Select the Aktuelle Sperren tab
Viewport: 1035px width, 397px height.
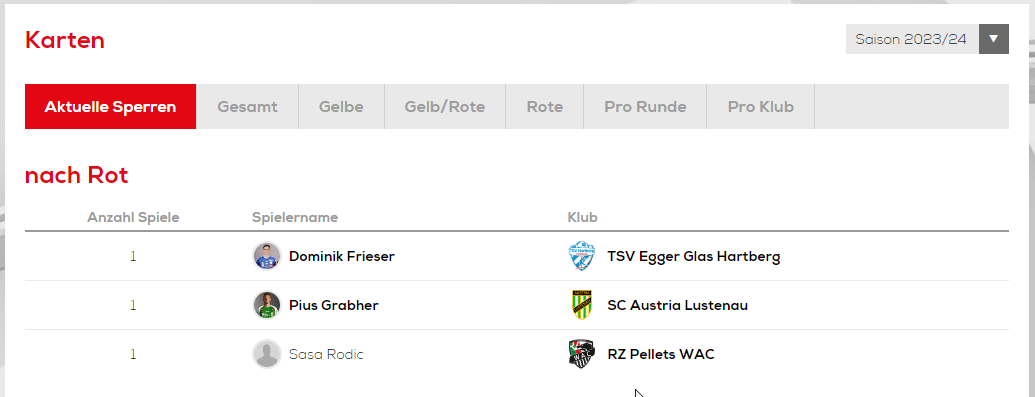click(110, 106)
